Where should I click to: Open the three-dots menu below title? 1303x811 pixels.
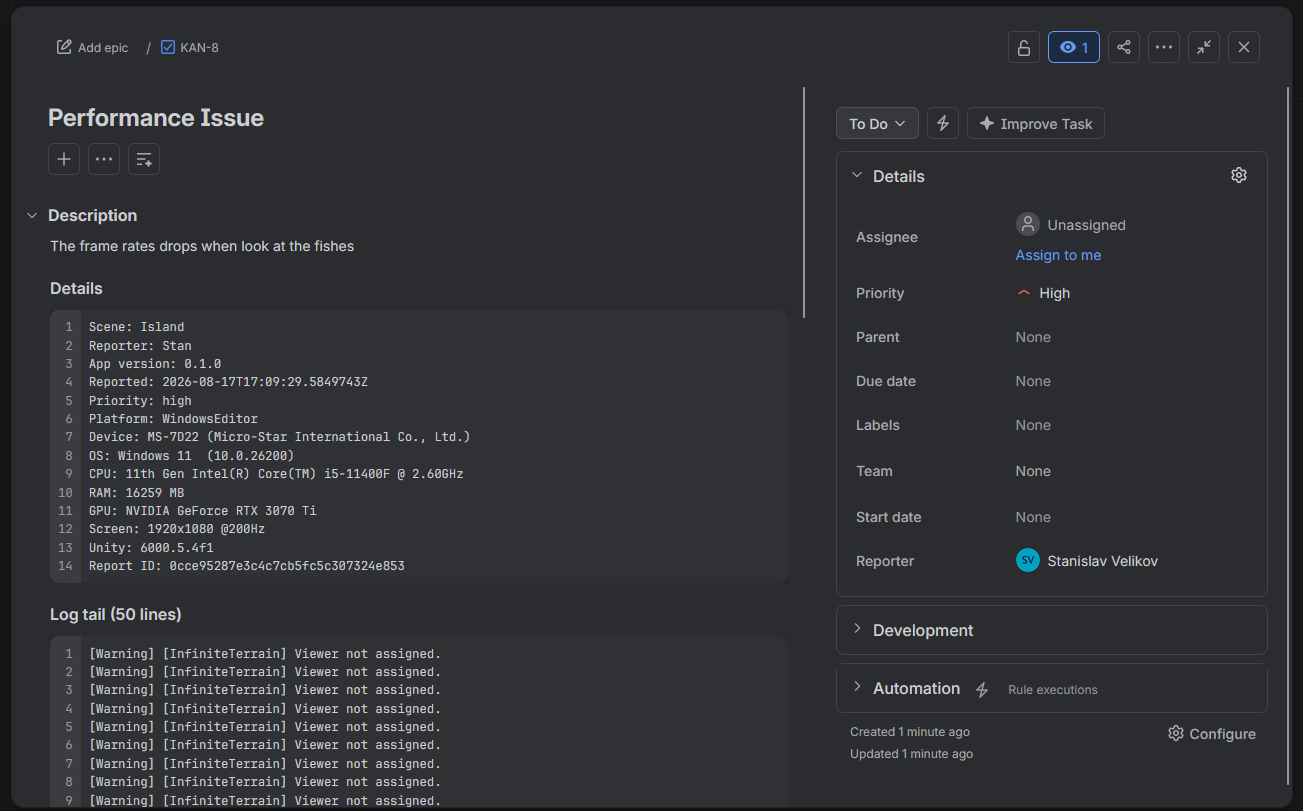point(104,159)
